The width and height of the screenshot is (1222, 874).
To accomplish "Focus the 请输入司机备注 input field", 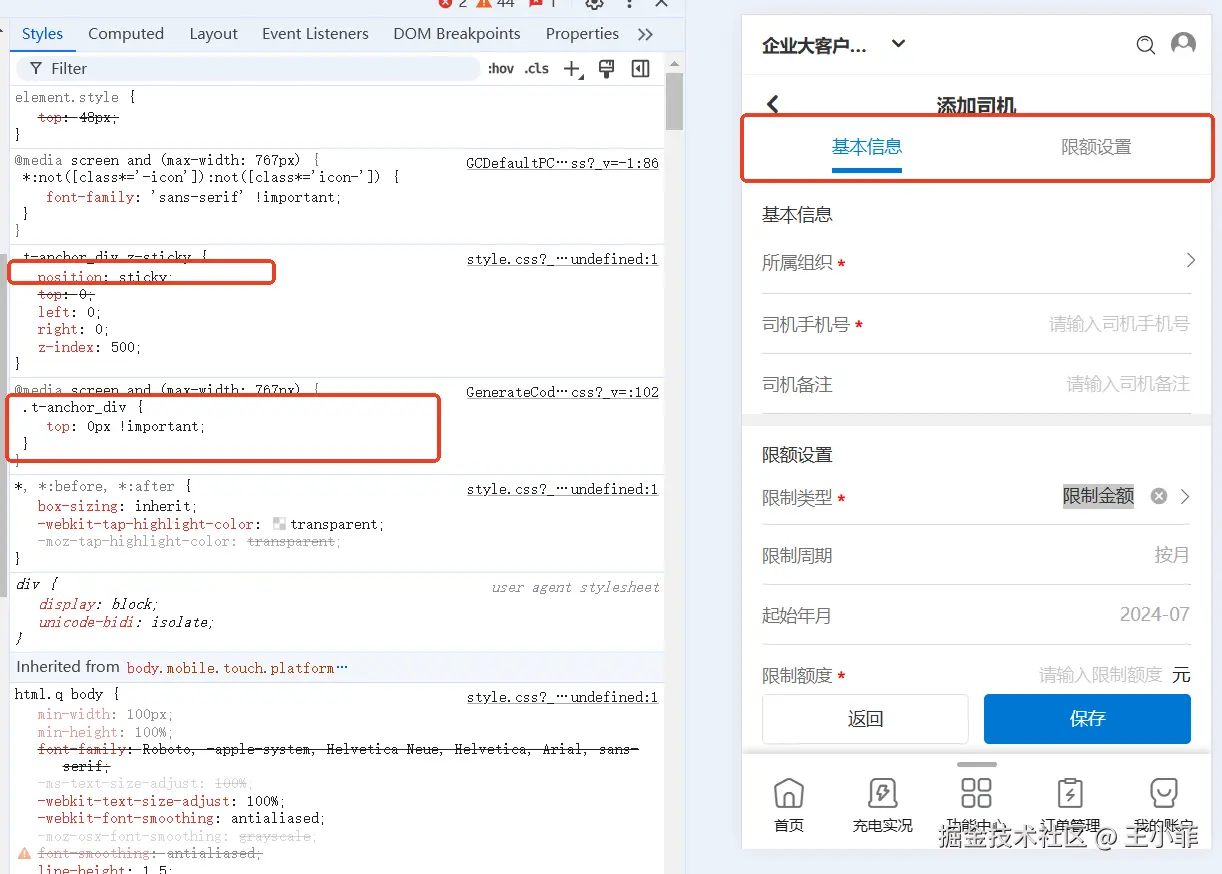I will 1128,384.
